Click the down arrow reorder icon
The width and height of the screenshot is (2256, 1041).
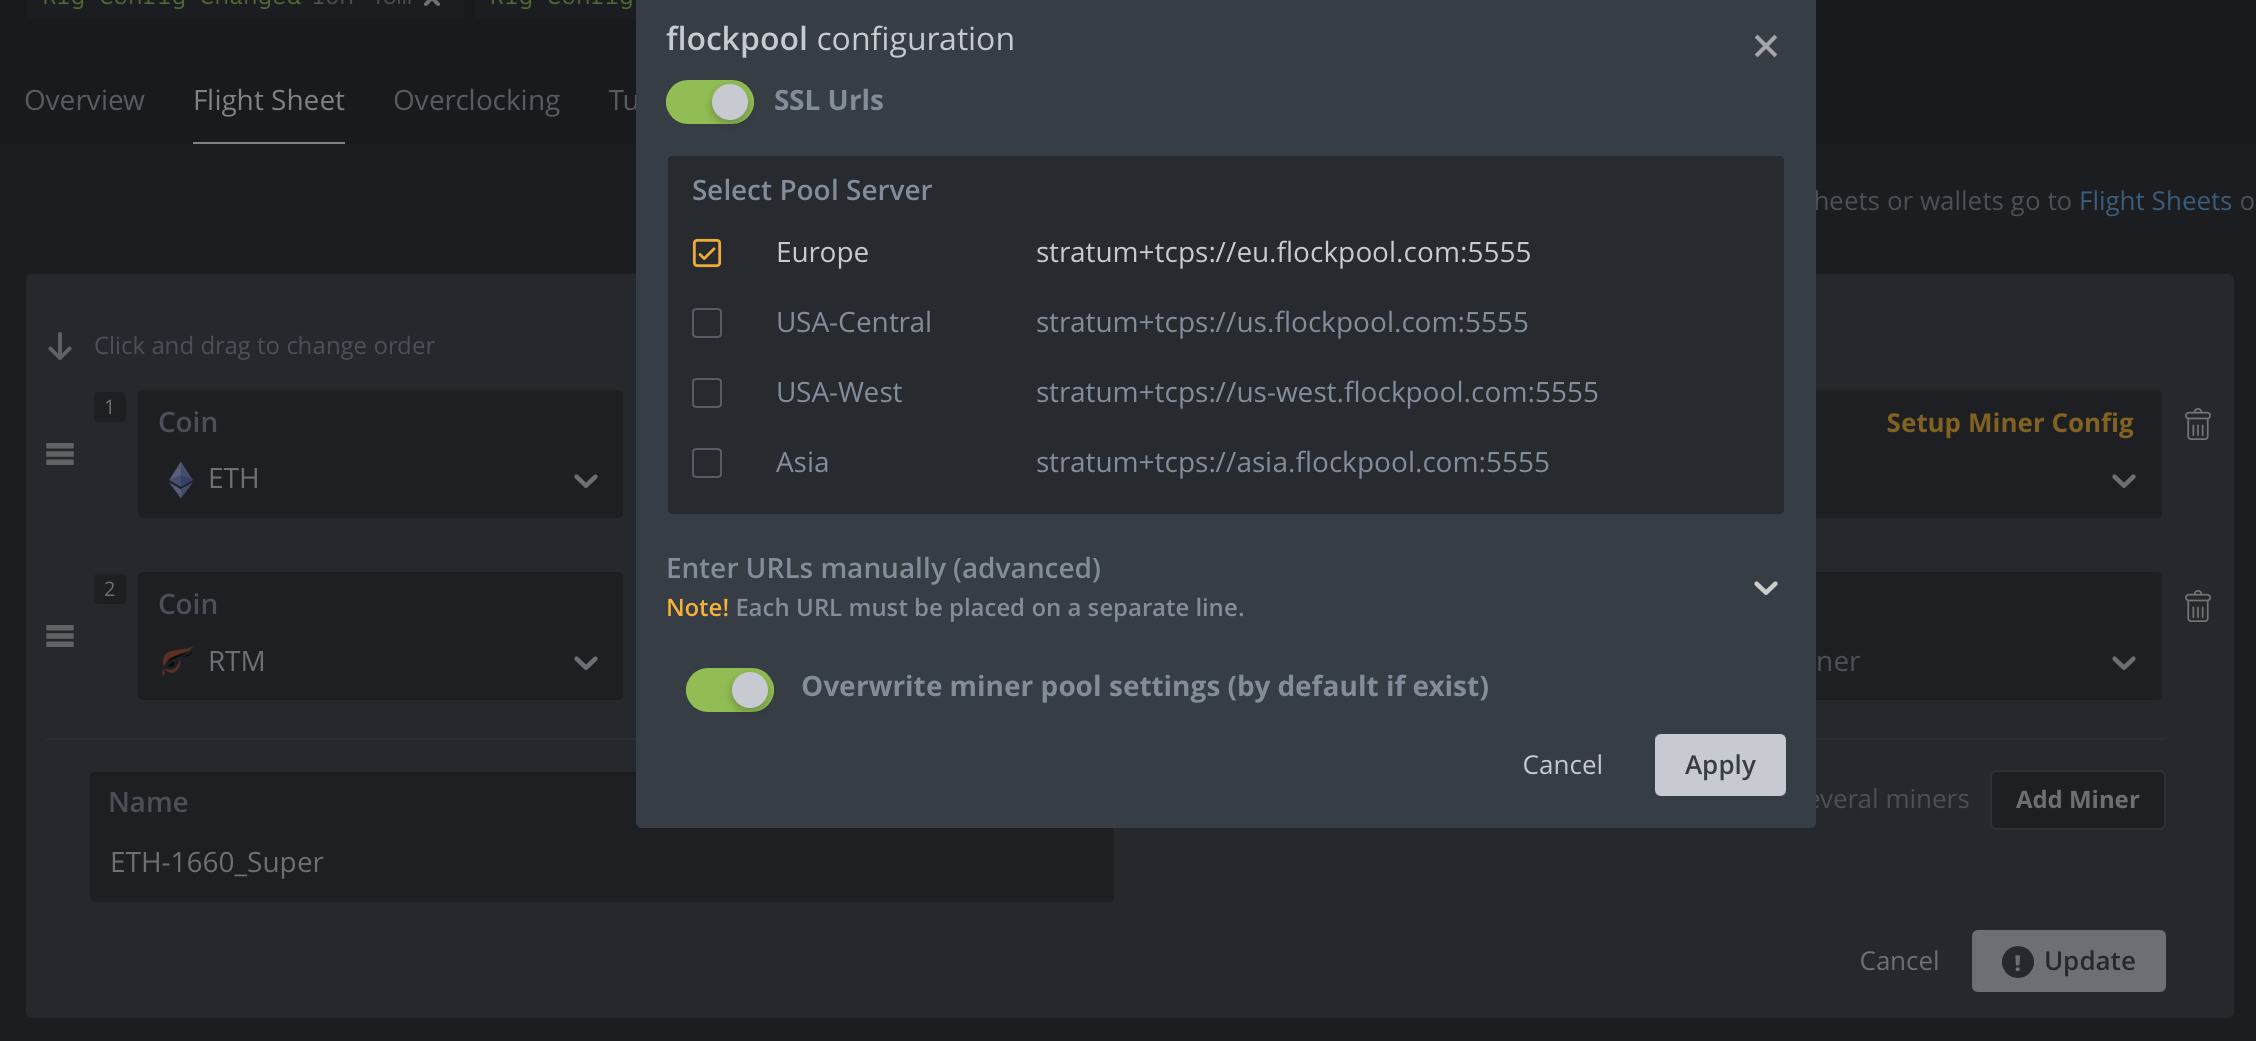coord(60,346)
